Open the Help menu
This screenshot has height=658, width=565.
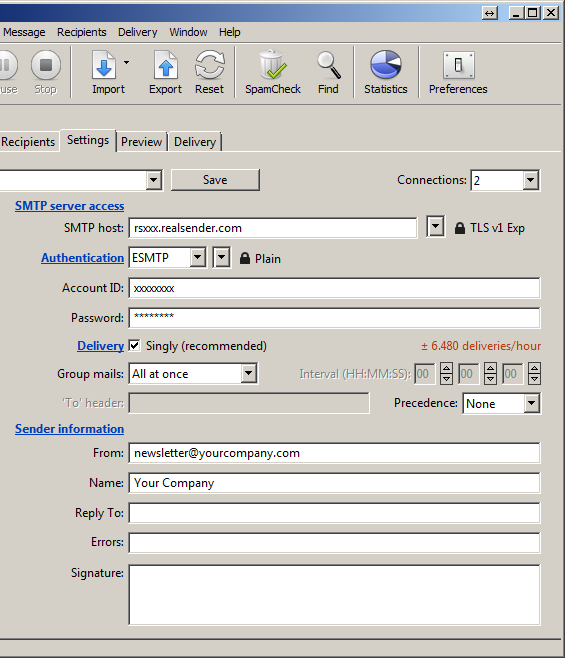230,32
